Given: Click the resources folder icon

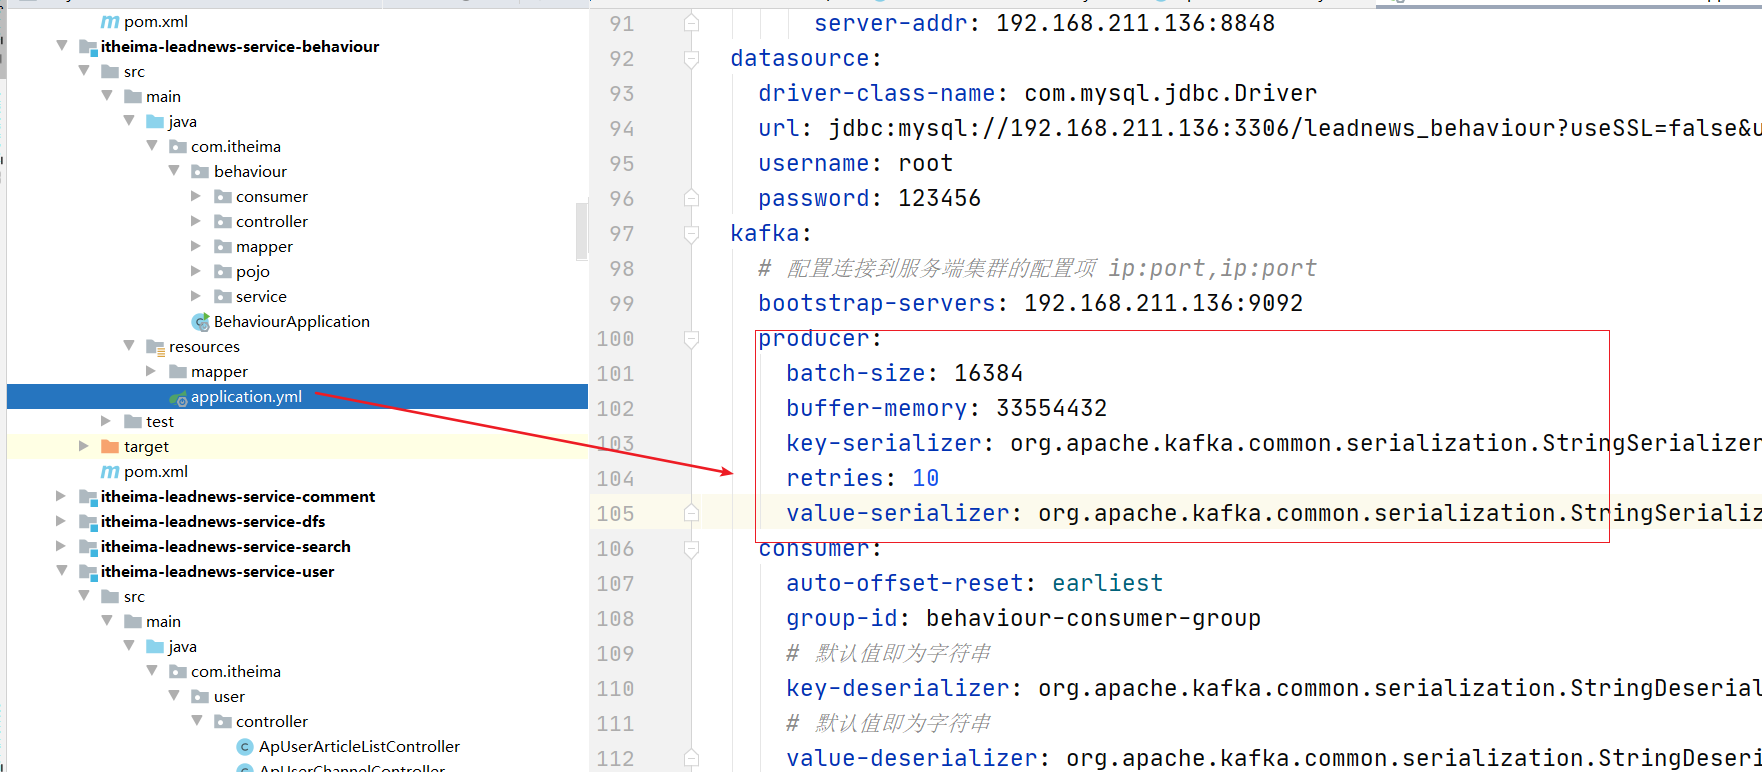Looking at the screenshot, I should point(155,347).
